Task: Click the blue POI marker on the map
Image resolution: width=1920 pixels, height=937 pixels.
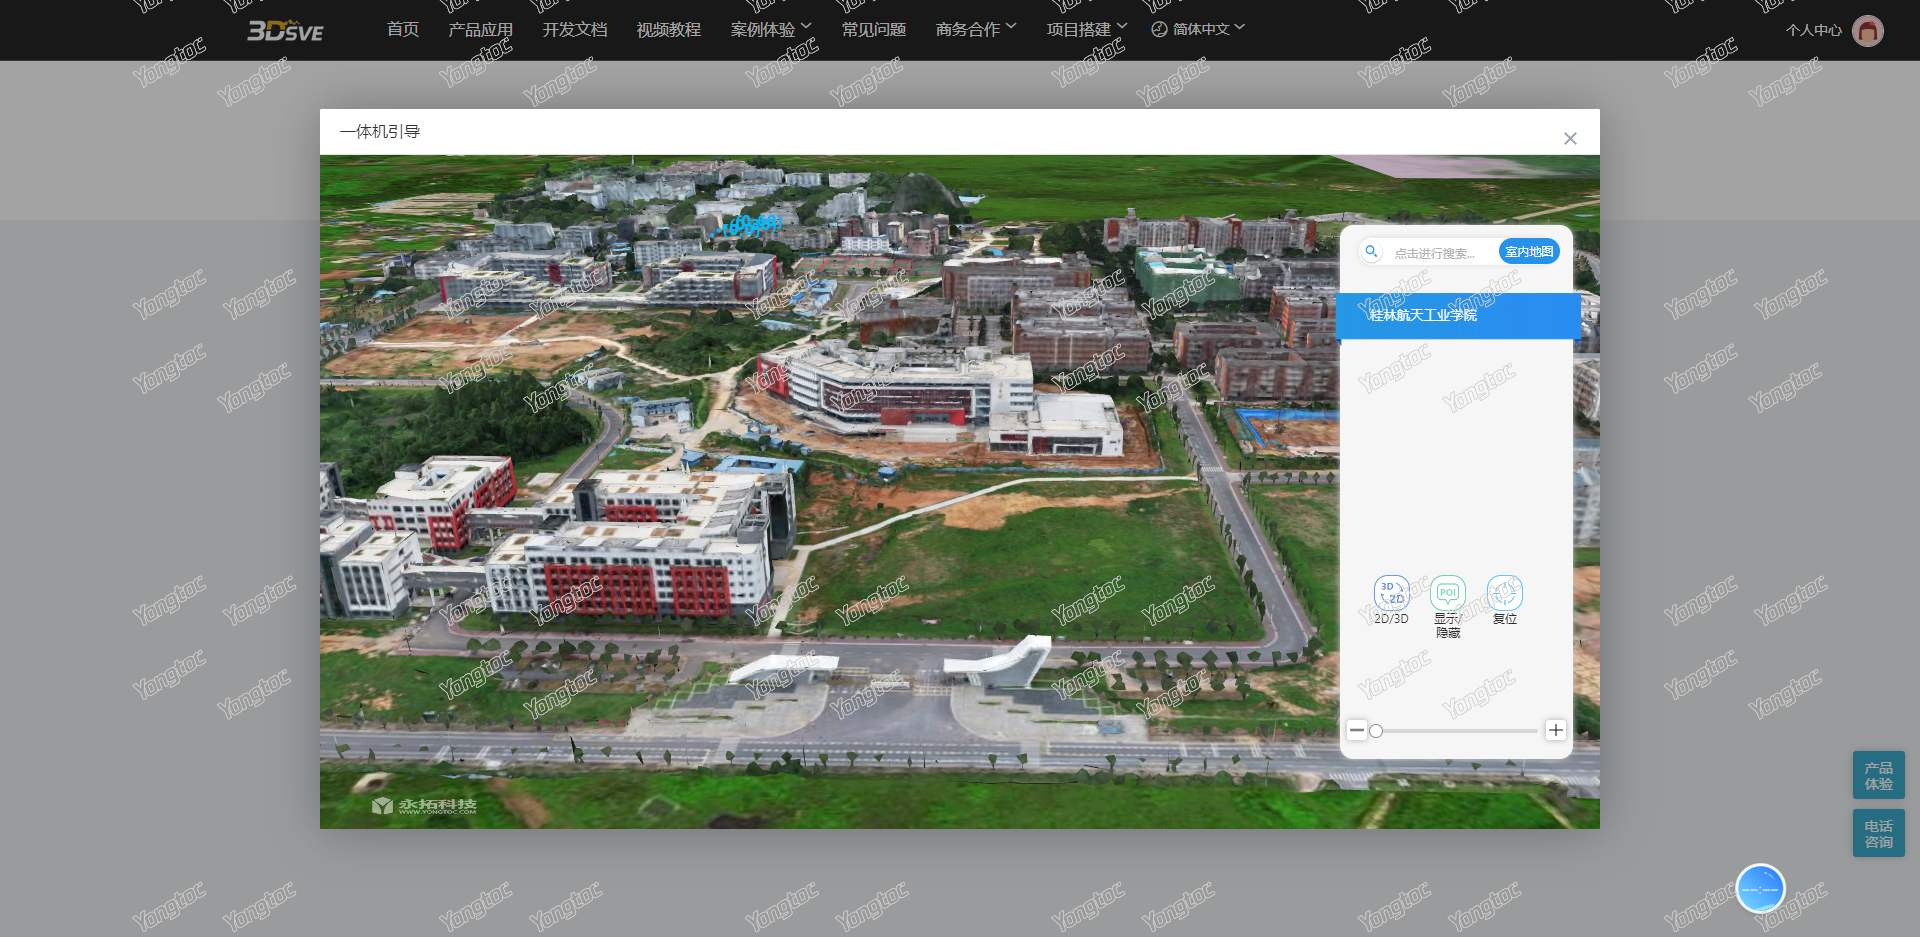Action: point(752,224)
